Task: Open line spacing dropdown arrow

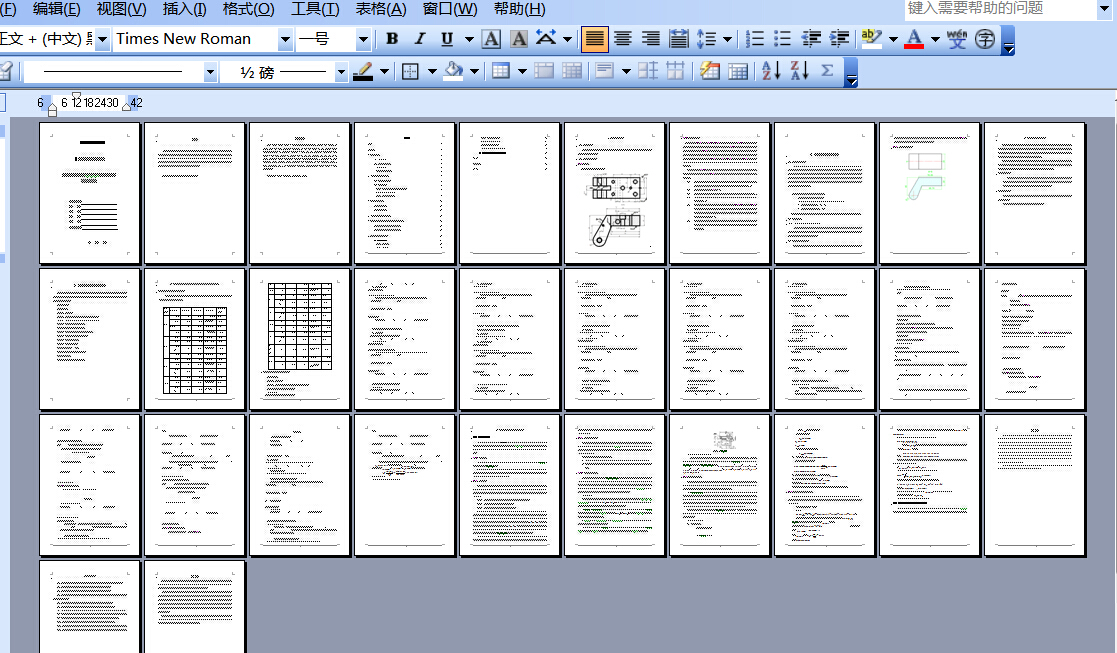Action: pyautogui.click(x=727, y=39)
